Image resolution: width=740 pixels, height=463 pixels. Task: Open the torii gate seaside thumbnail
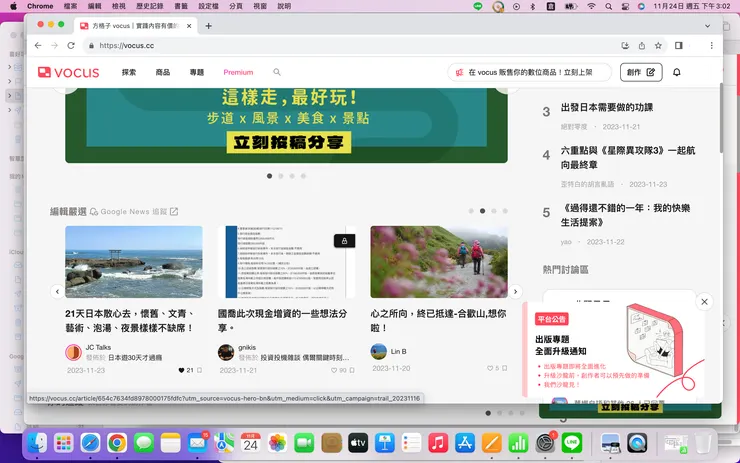point(134,262)
